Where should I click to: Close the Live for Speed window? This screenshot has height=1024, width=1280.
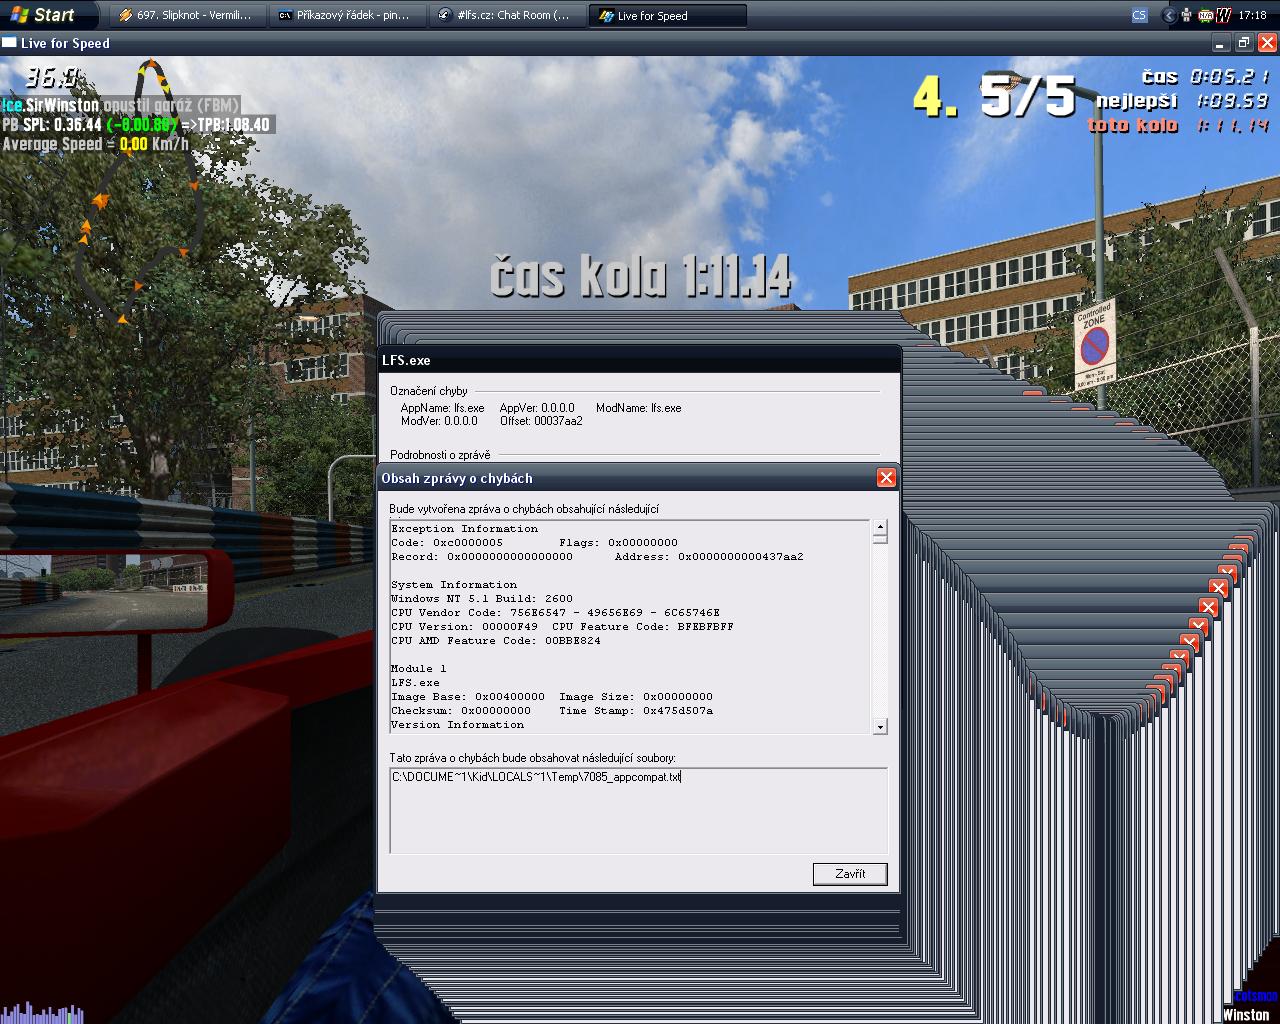tap(1267, 43)
